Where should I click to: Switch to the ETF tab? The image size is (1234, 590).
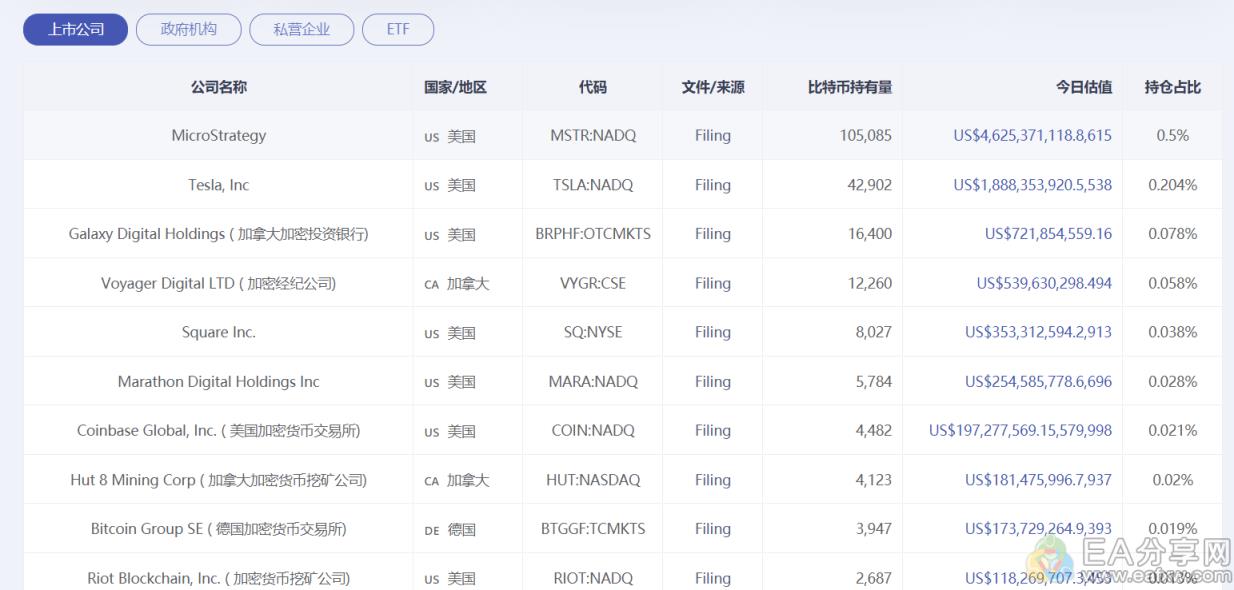398,29
